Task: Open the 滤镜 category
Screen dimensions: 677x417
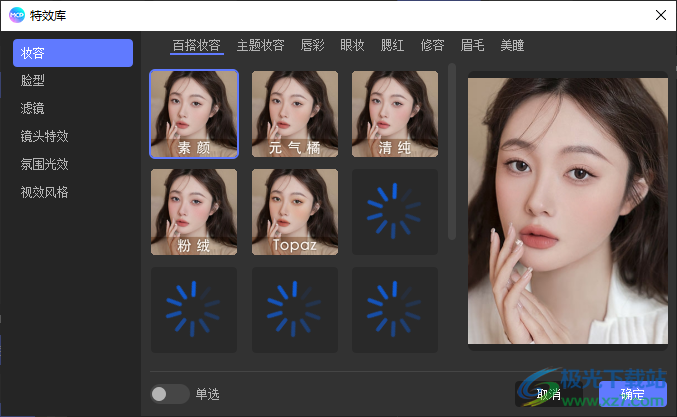Action: click(x=33, y=108)
